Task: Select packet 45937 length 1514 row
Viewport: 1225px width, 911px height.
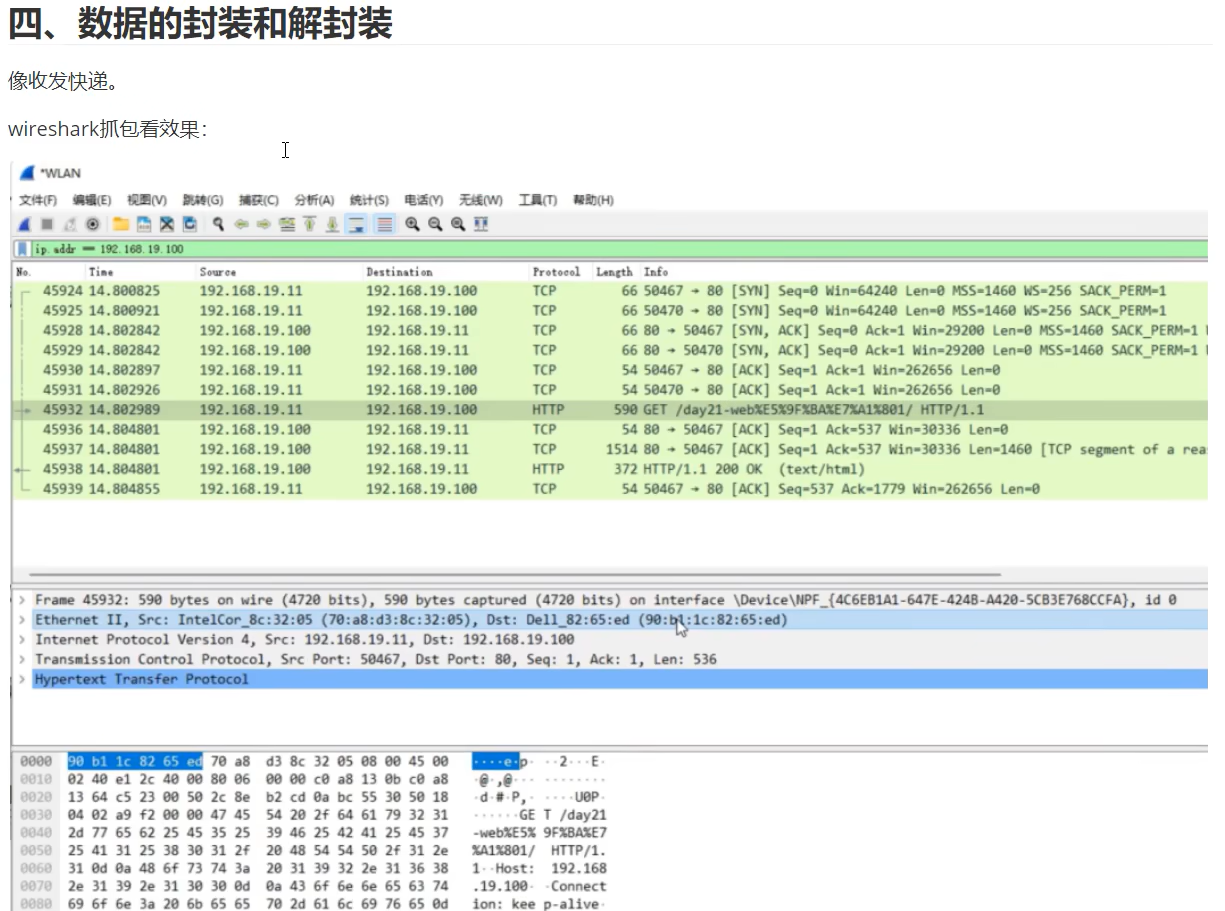Action: pos(610,449)
